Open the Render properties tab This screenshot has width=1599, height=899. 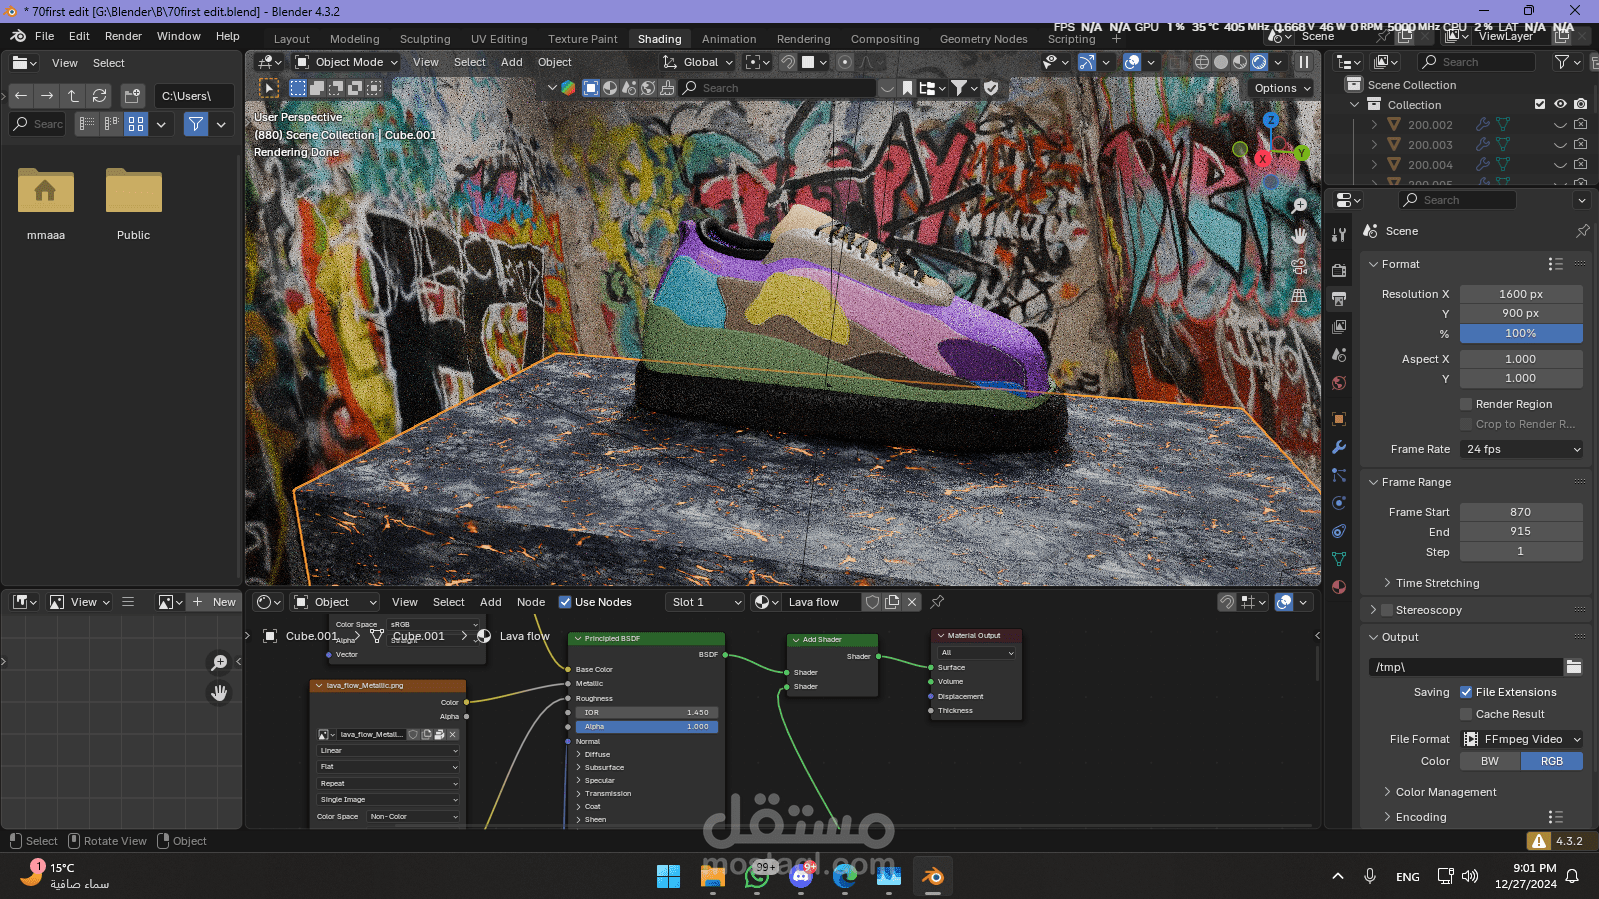click(x=1339, y=270)
